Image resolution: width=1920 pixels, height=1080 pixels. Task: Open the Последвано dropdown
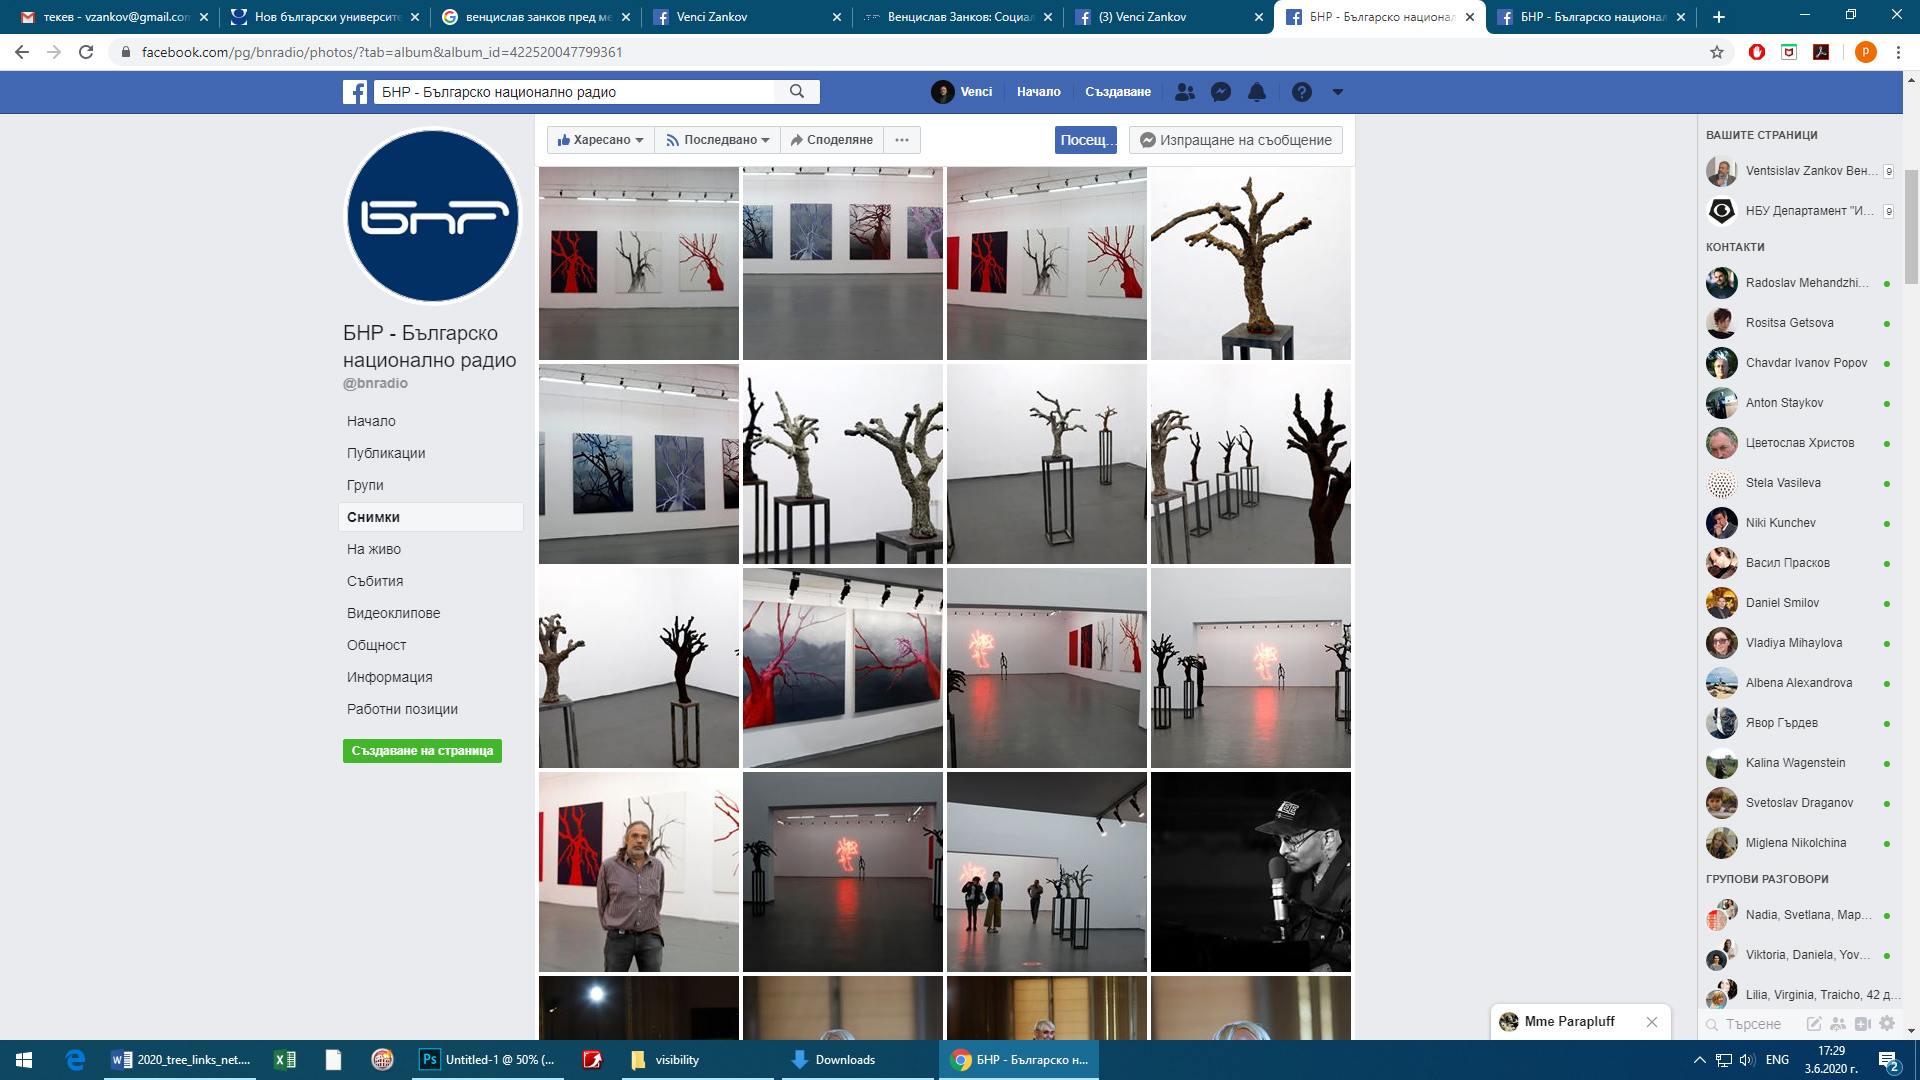(x=717, y=140)
